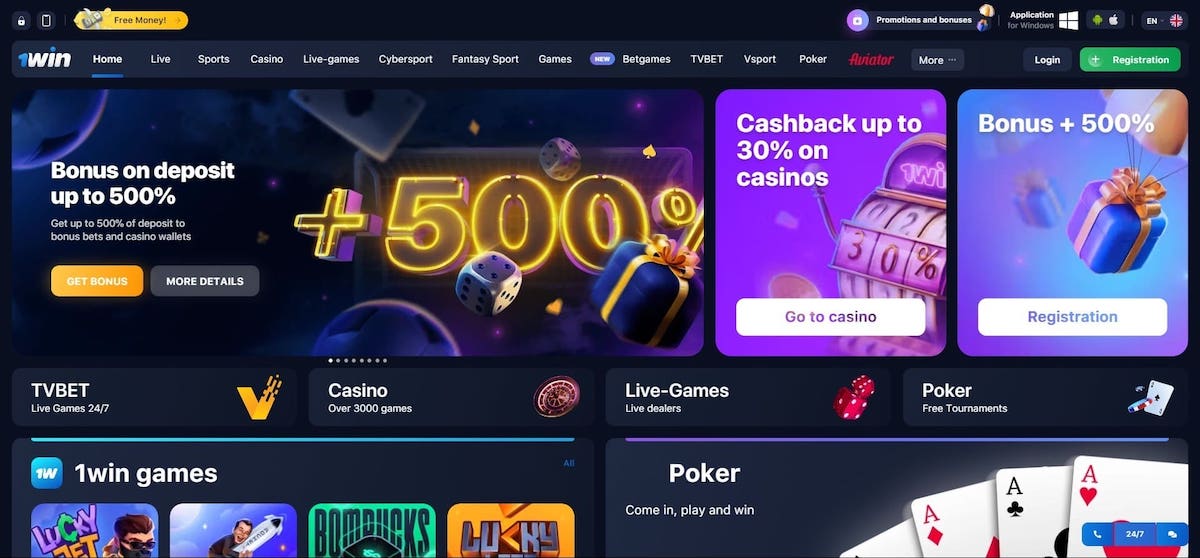Switch to the Sports tab
The width and height of the screenshot is (1200, 558).
213,59
